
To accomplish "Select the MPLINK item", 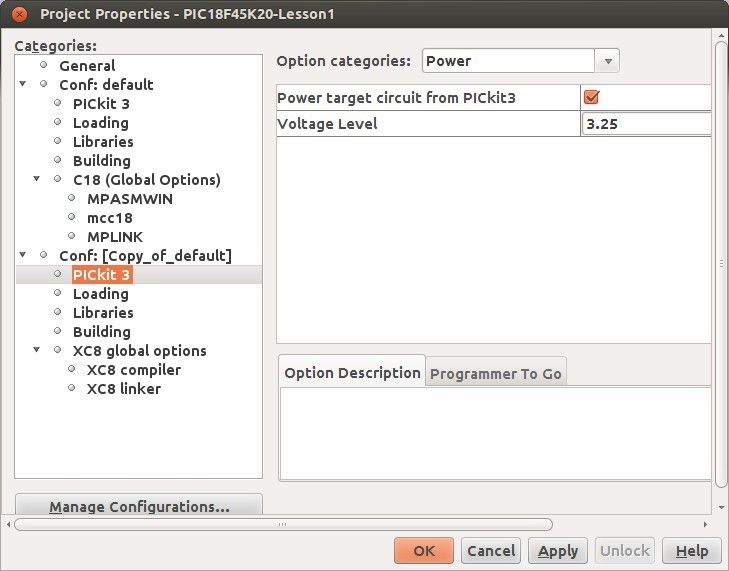I will pos(115,237).
